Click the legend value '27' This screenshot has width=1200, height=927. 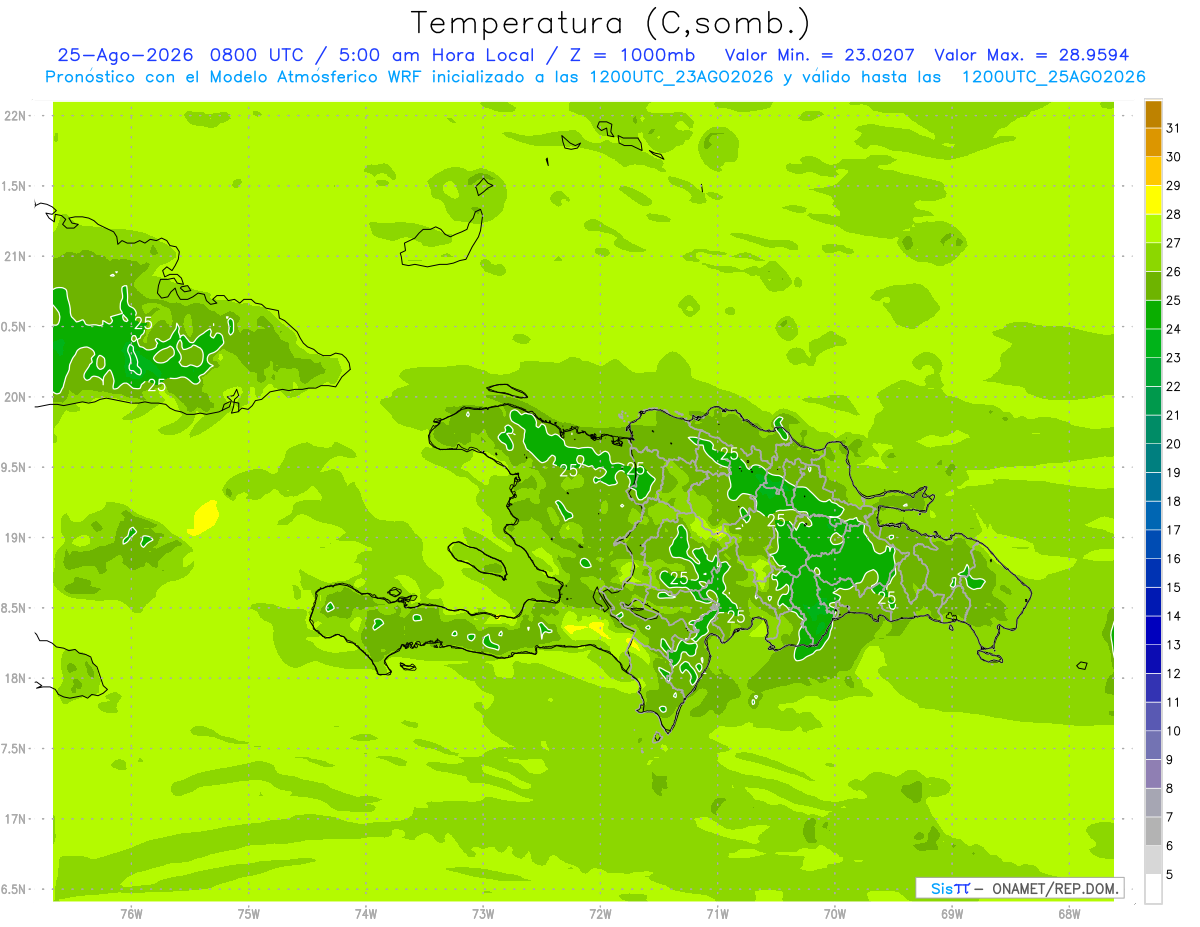(1174, 243)
